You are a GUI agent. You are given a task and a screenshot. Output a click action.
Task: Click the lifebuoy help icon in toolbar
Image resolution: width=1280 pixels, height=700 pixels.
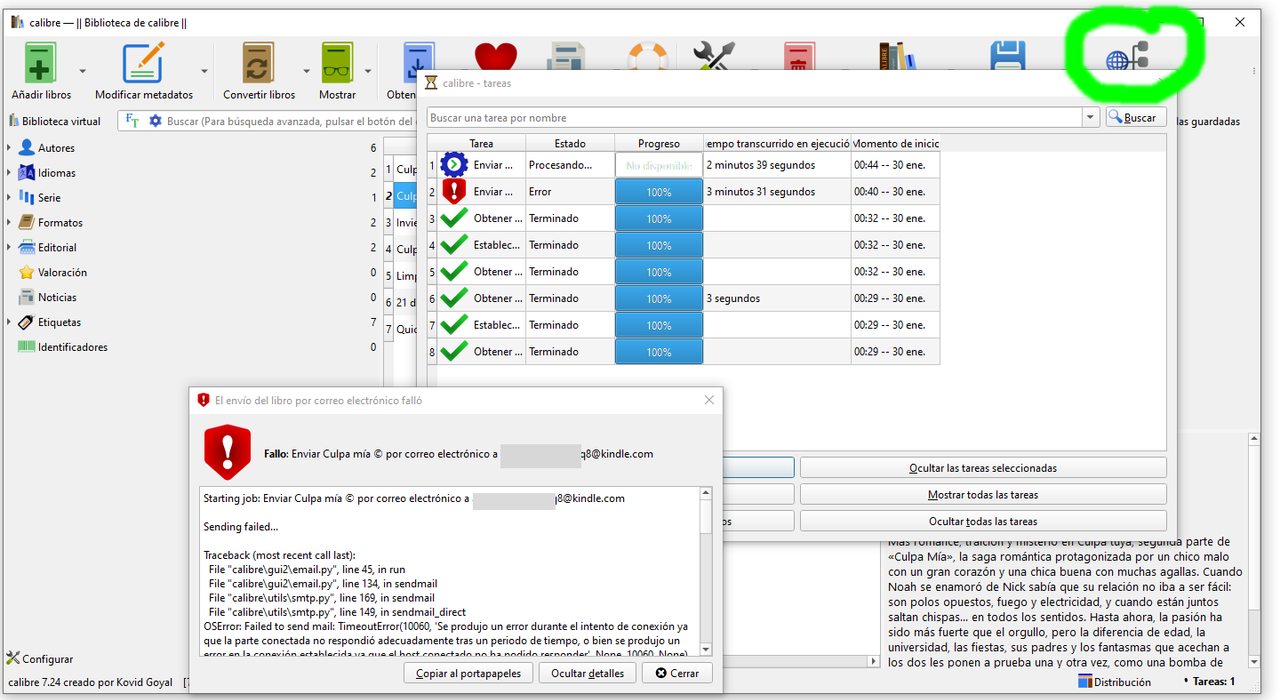tap(647, 57)
